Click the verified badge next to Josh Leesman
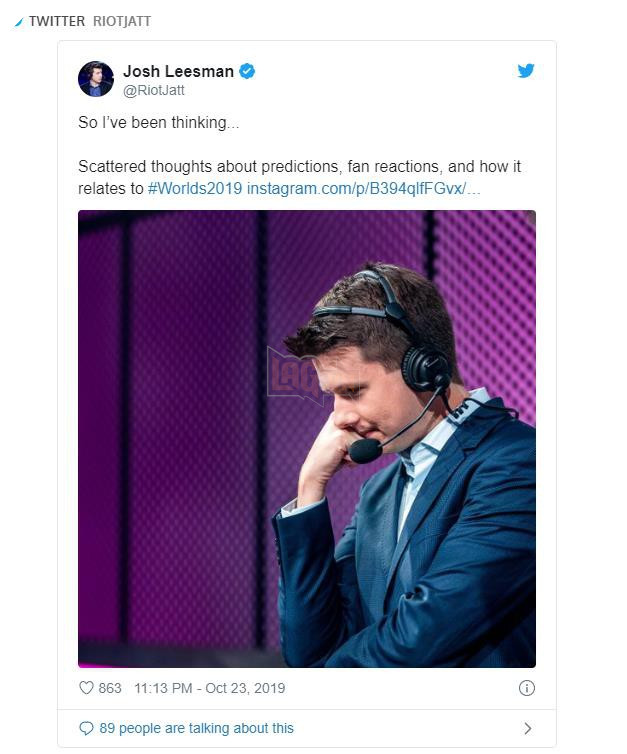 point(247,71)
